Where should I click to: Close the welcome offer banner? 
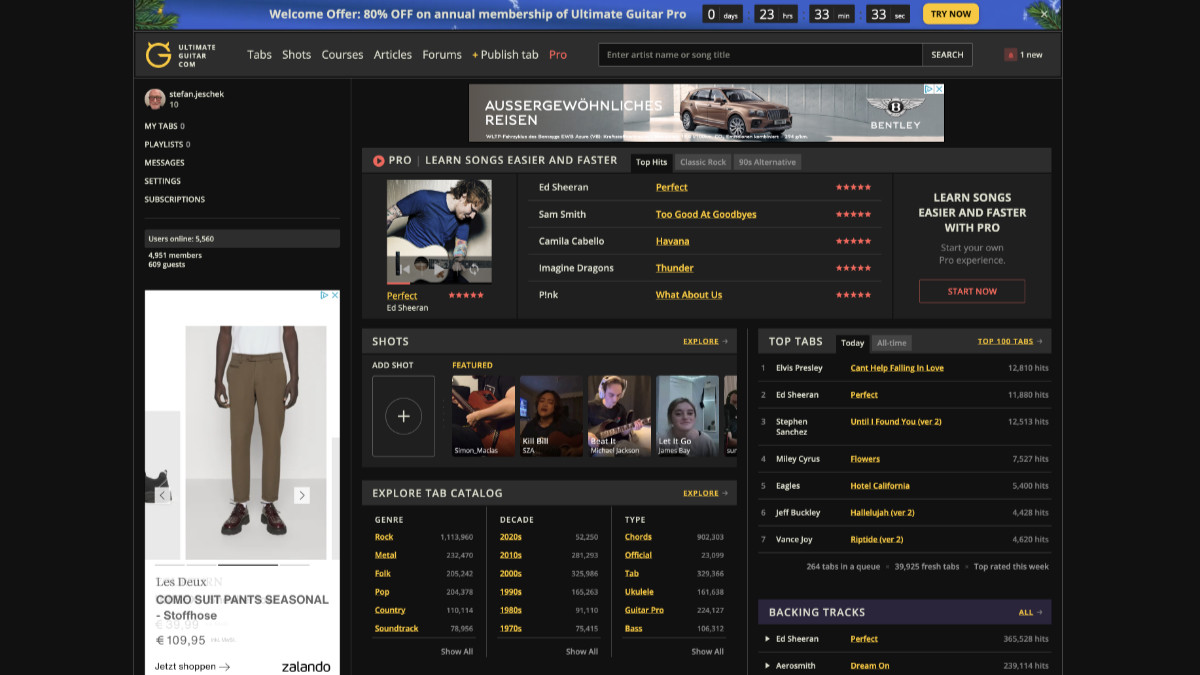pyautogui.click(x=1044, y=14)
